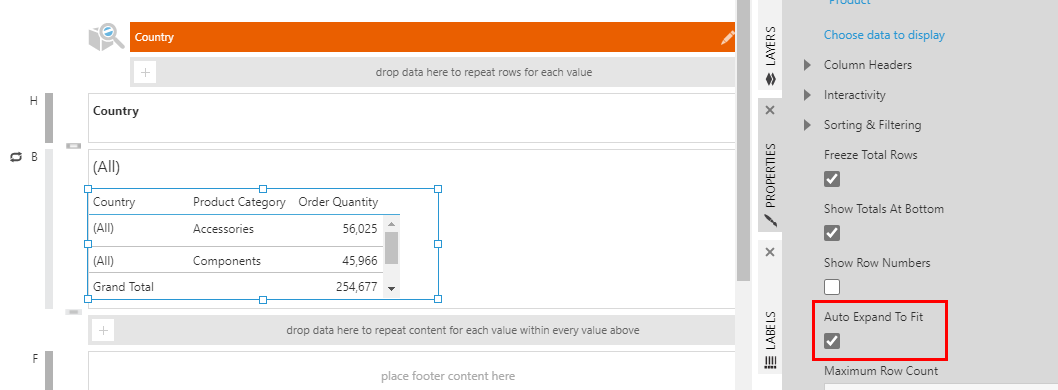Click the data cube magnifier icon
1058x390 pixels.
pos(107,37)
